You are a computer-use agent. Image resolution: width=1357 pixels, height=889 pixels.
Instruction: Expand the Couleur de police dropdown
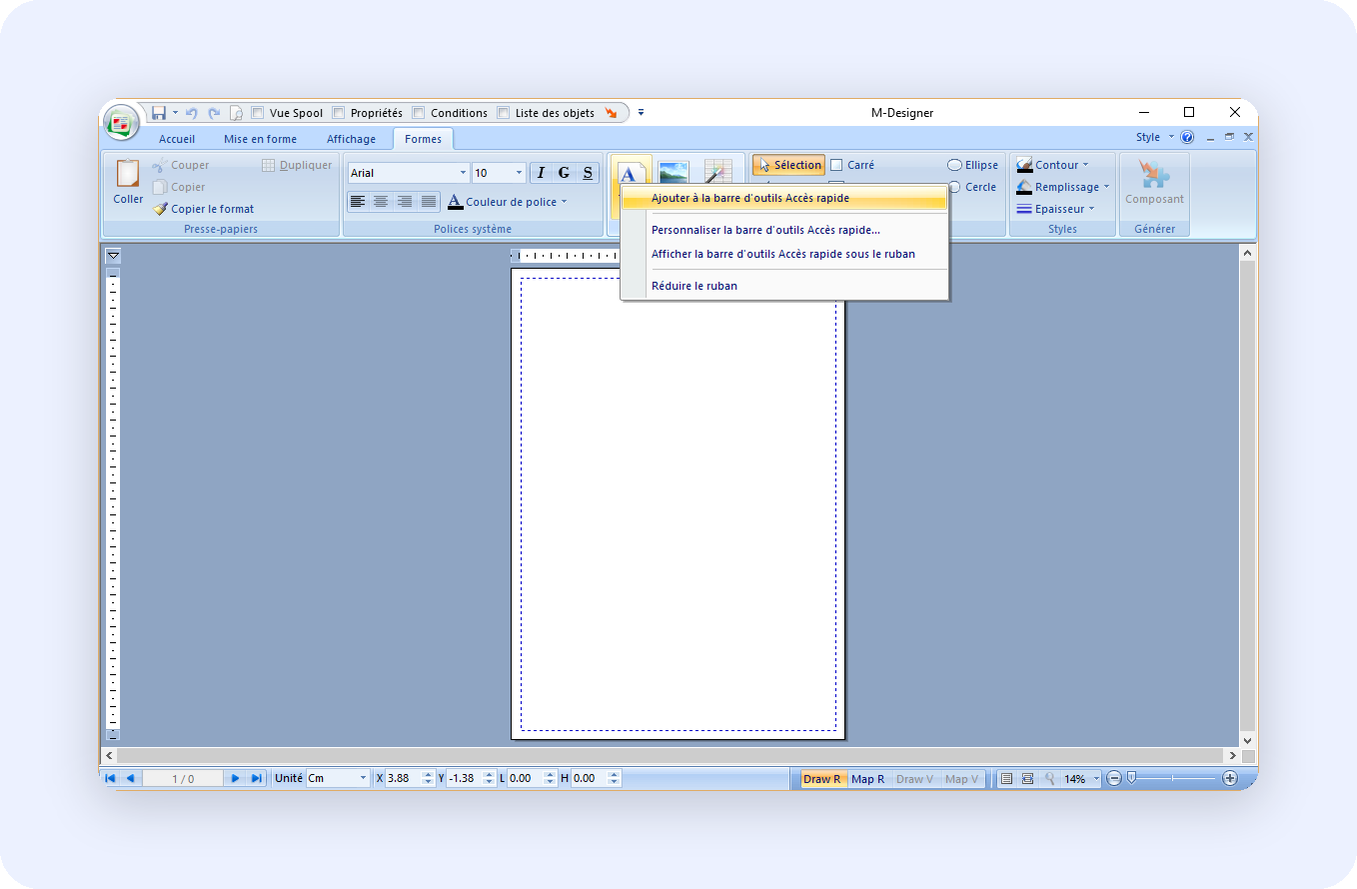click(564, 202)
